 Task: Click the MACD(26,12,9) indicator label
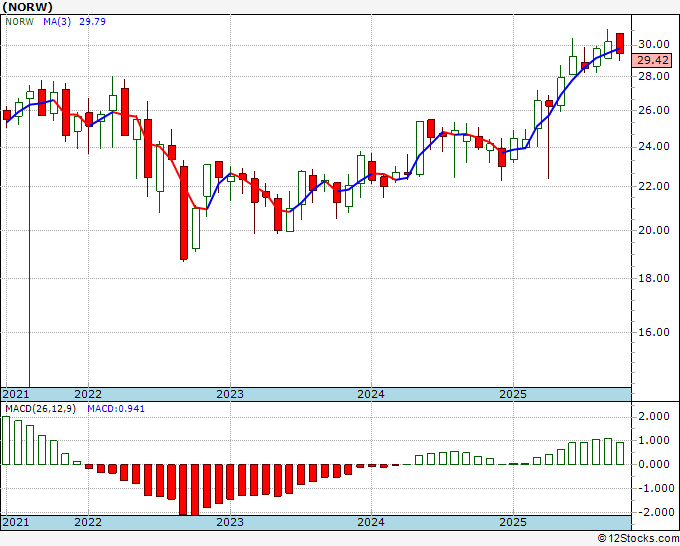coord(40,409)
